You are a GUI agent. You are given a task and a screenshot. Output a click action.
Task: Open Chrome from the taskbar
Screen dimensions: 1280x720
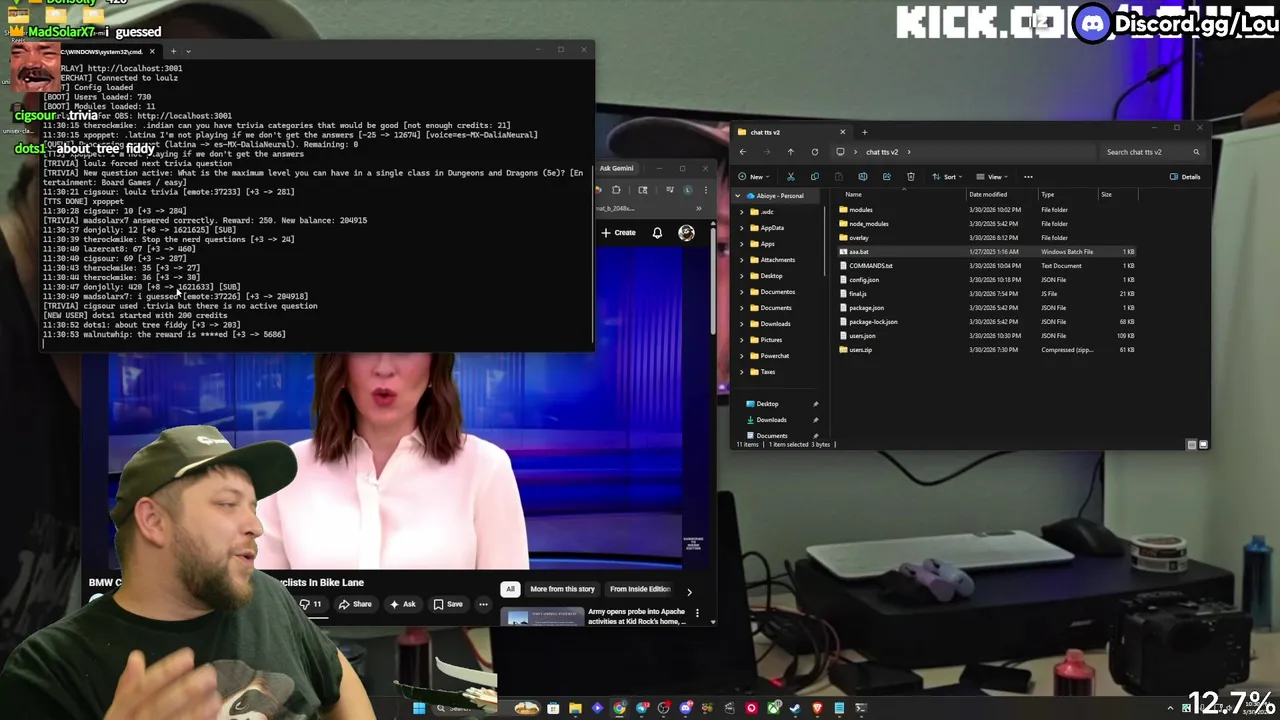click(620, 708)
